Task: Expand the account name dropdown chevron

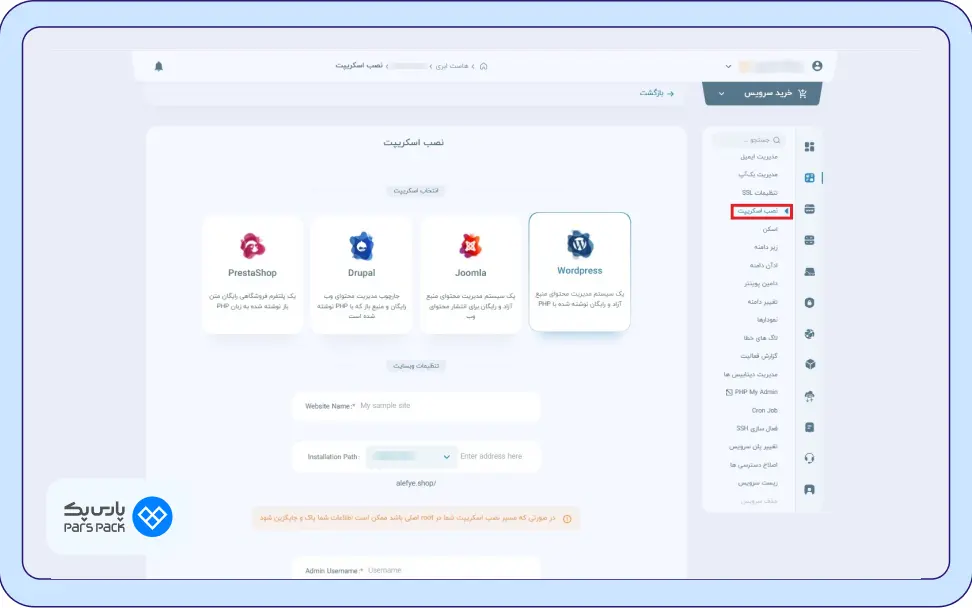Action: coord(728,66)
